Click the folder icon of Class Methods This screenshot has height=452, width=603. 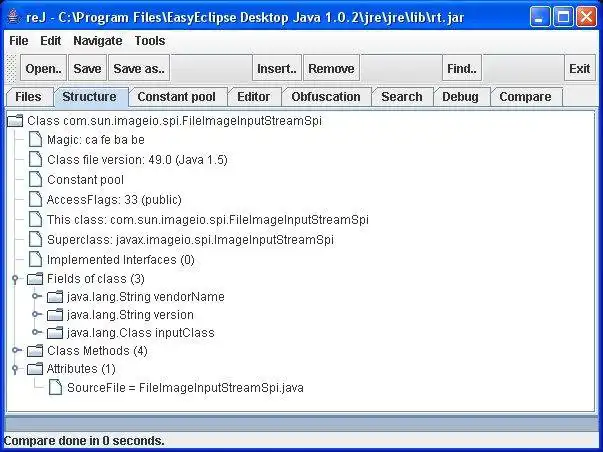35,350
